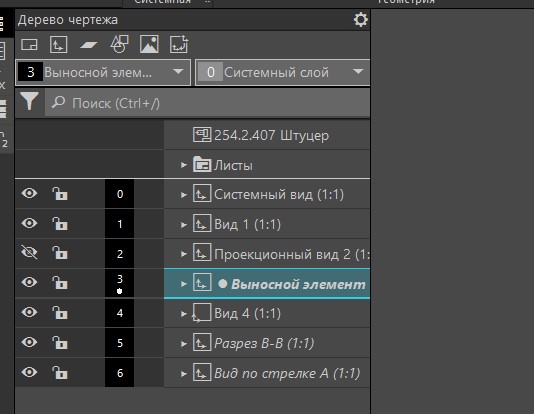Click view number 0 cell

point(120,194)
